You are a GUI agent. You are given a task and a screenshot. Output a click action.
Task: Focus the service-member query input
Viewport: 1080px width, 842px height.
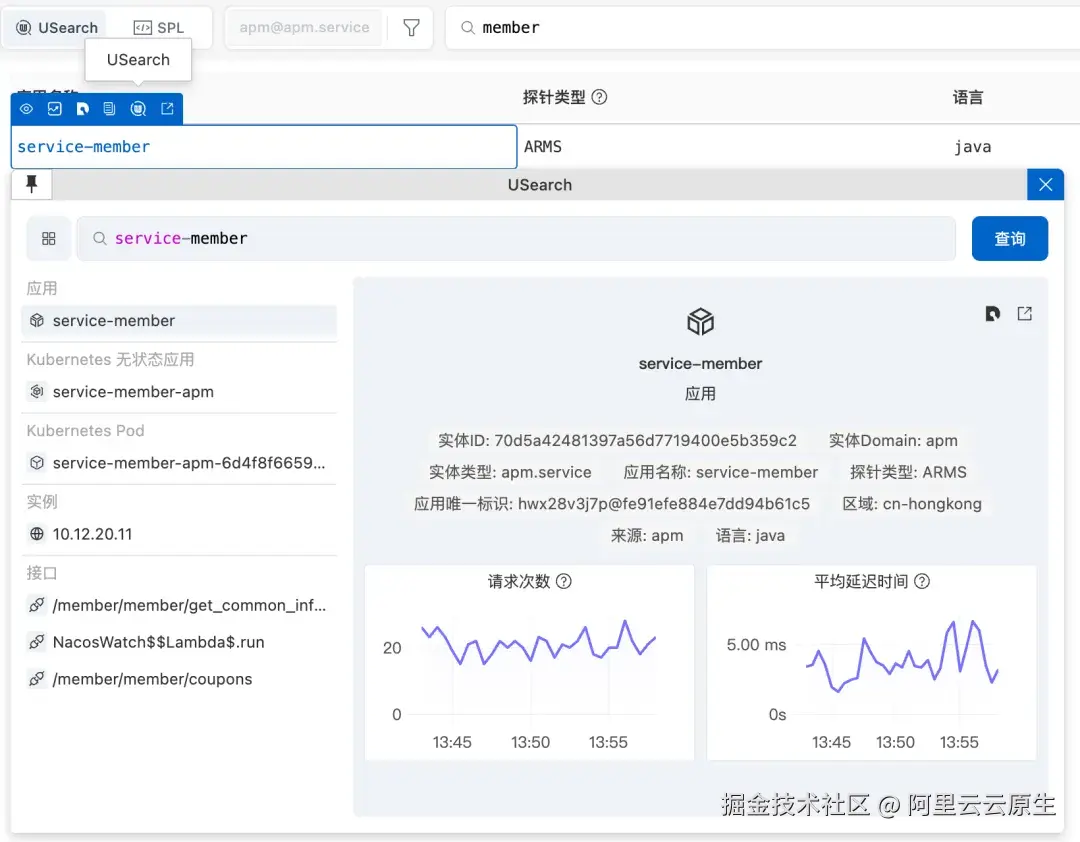pos(516,238)
